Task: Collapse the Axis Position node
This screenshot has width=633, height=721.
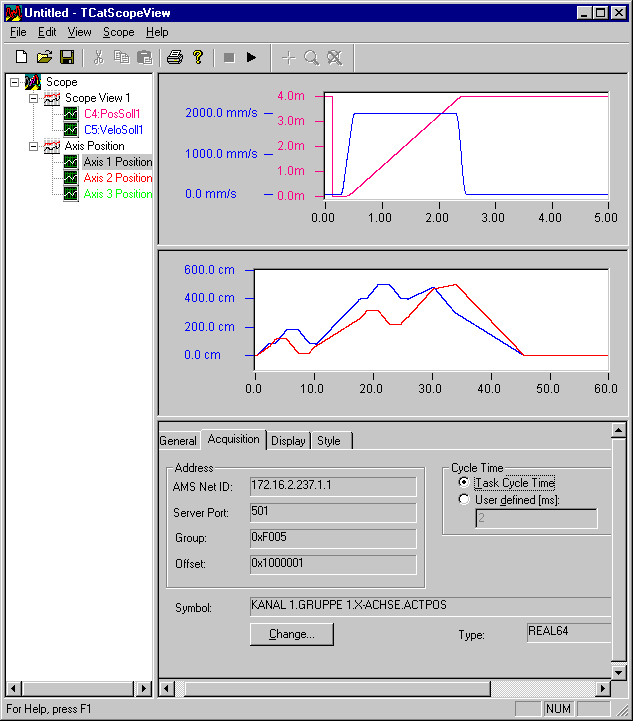Action: (x=34, y=146)
